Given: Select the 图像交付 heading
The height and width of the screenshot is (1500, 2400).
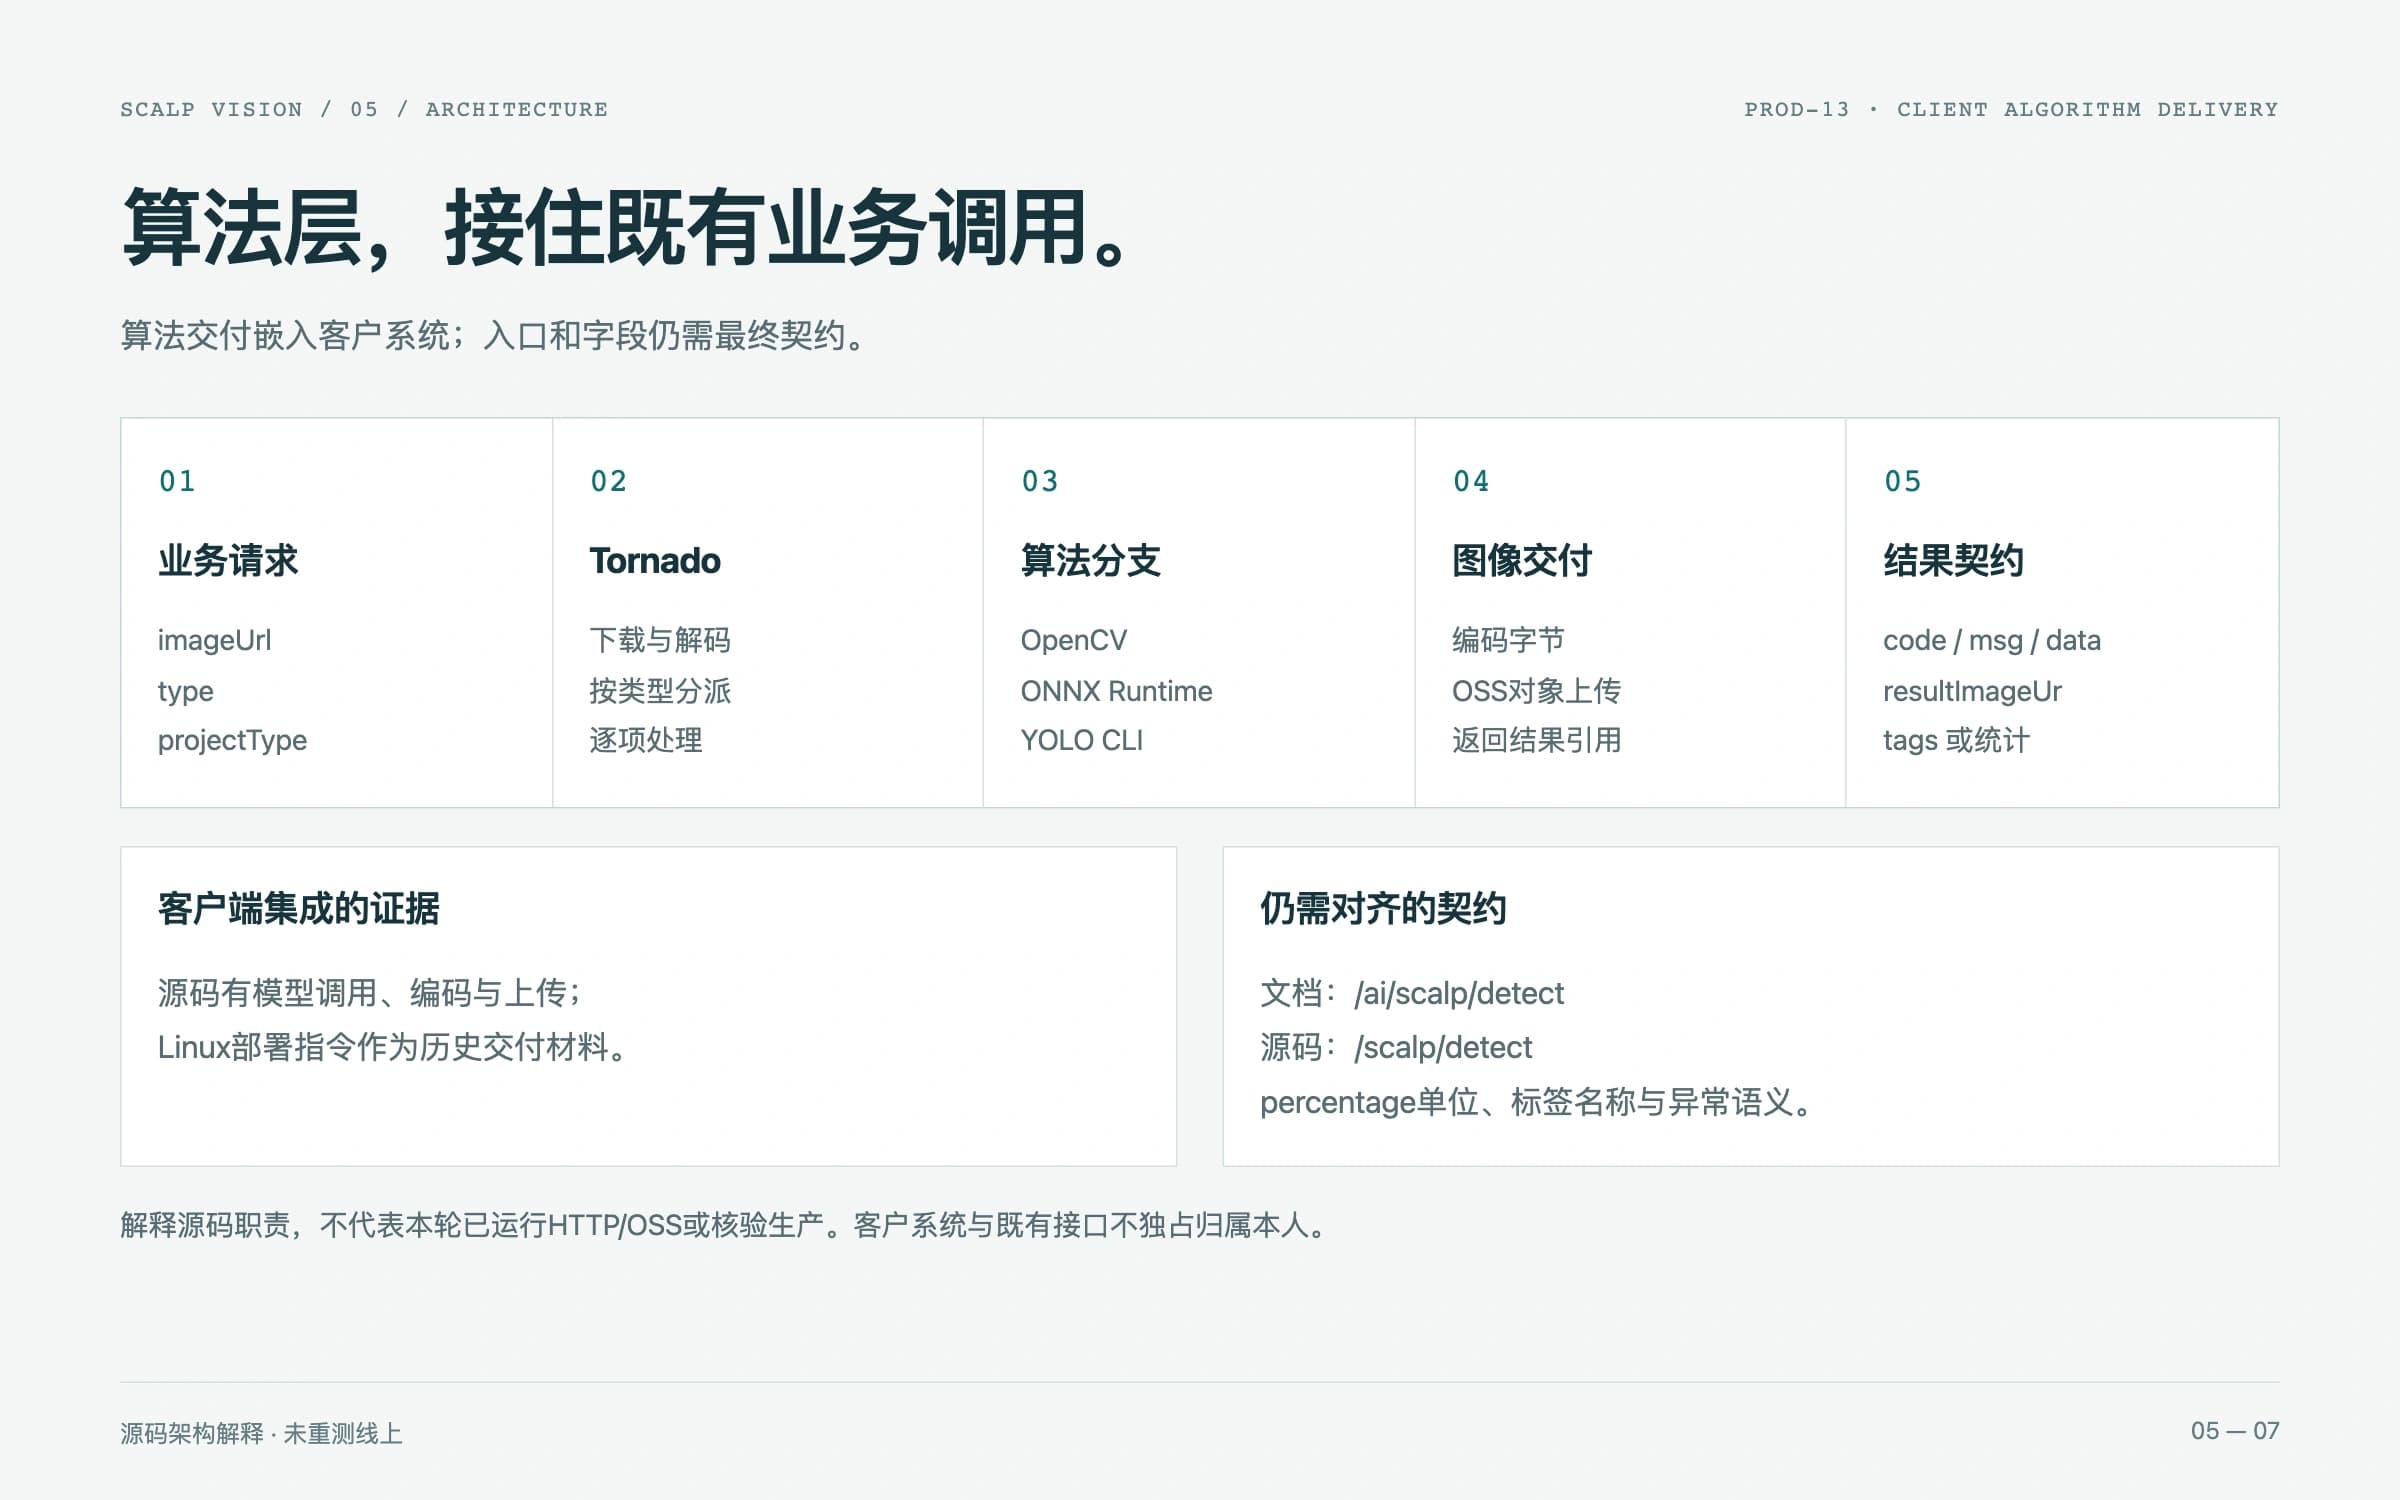Looking at the screenshot, I should click(1522, 560).
